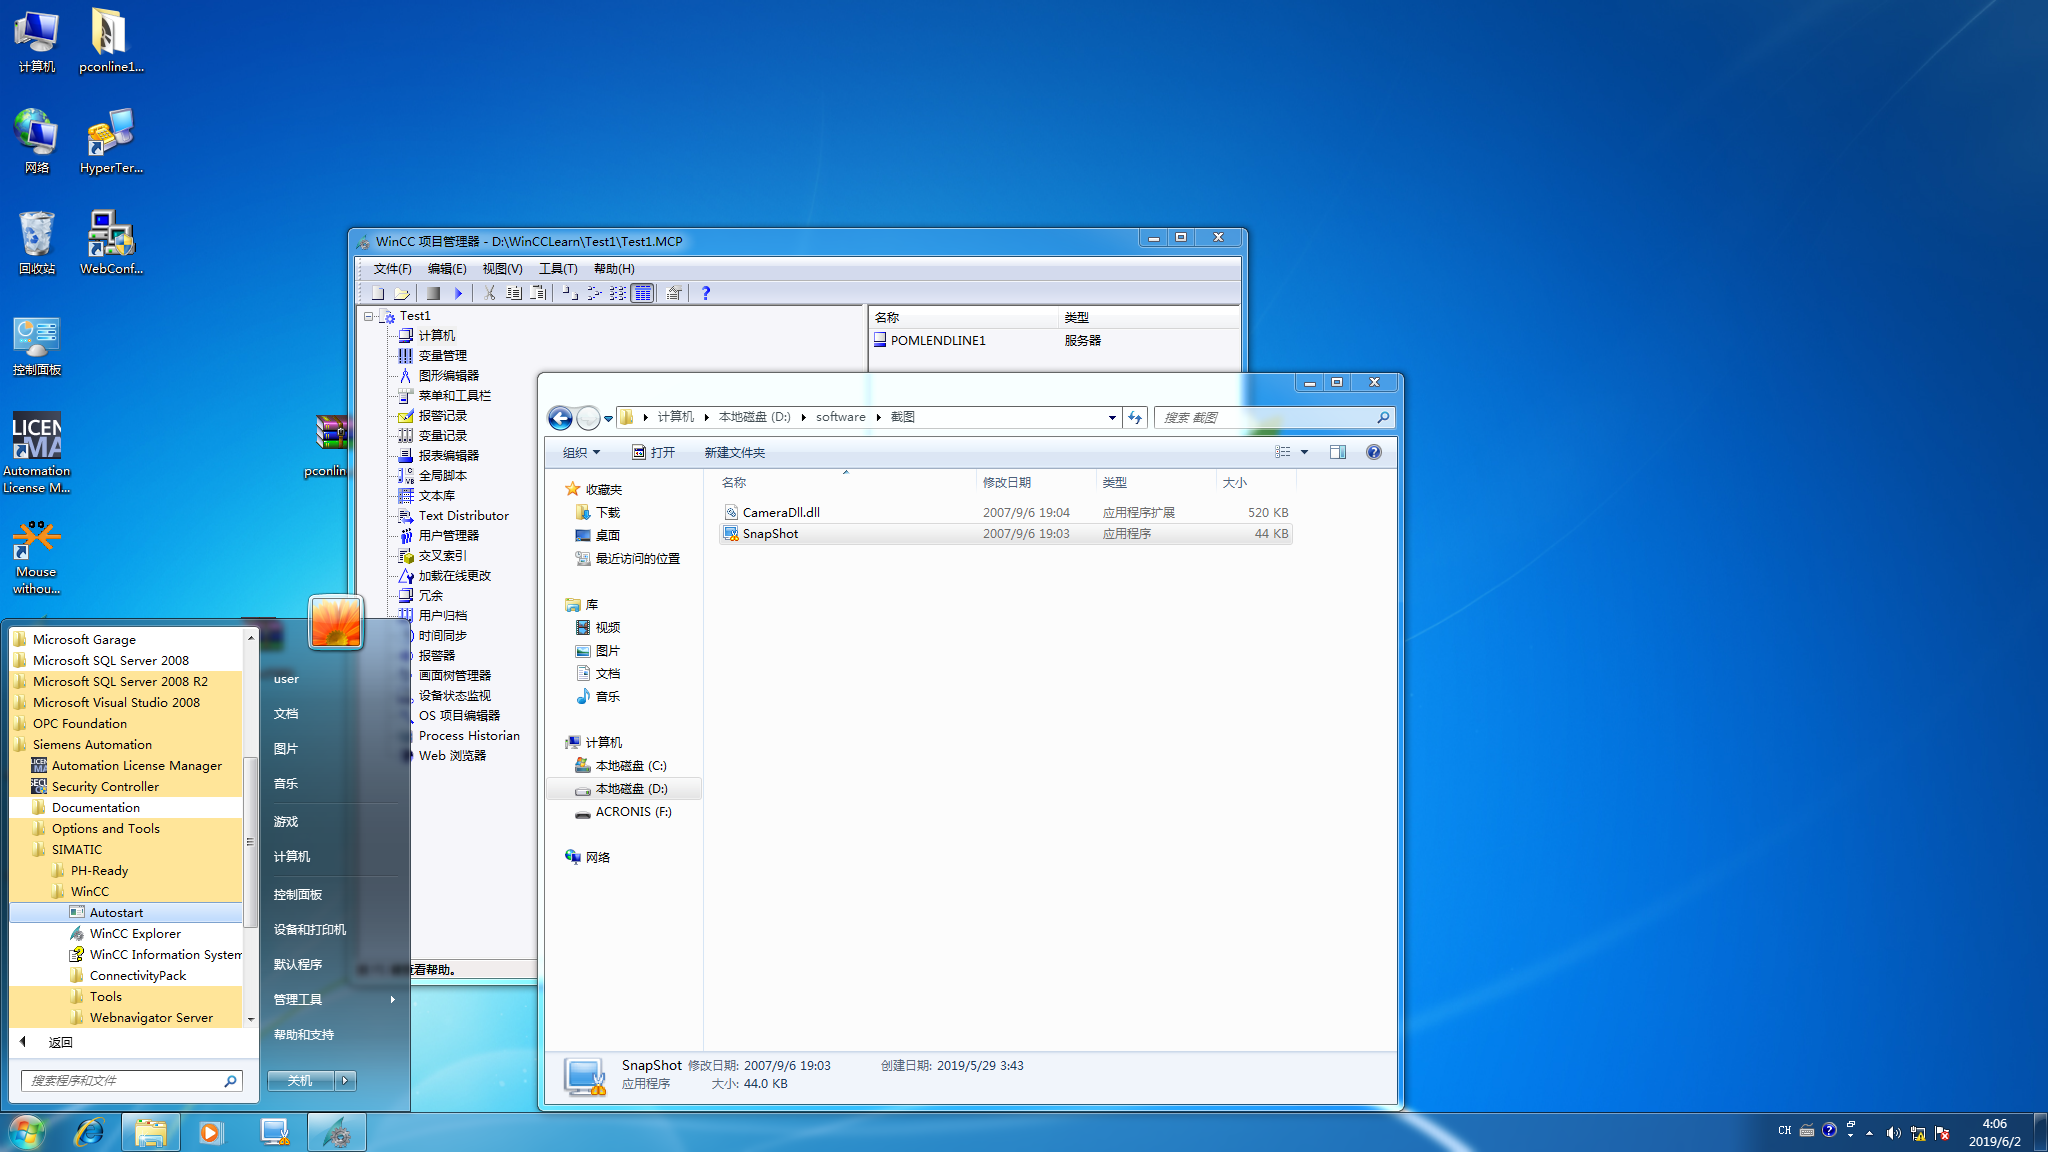Click the WinCC help question-mark icon
The width and height of the screenshot is (2048, 1152).
[707, 292]
